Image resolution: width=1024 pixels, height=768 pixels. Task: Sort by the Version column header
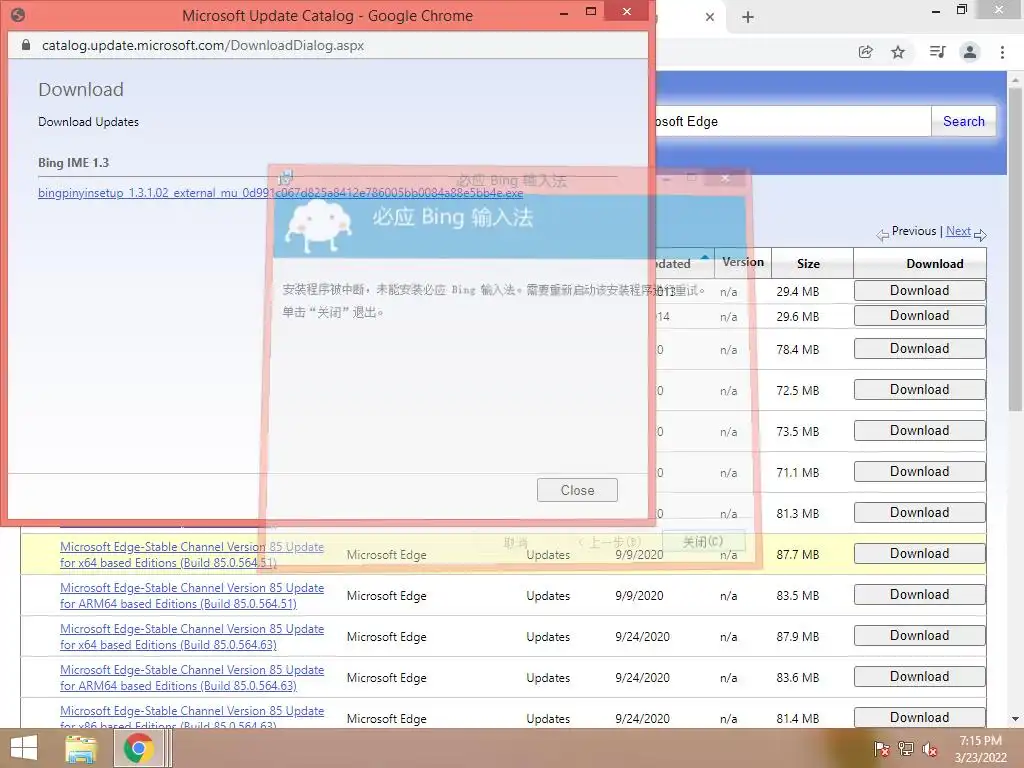point(743,263)
